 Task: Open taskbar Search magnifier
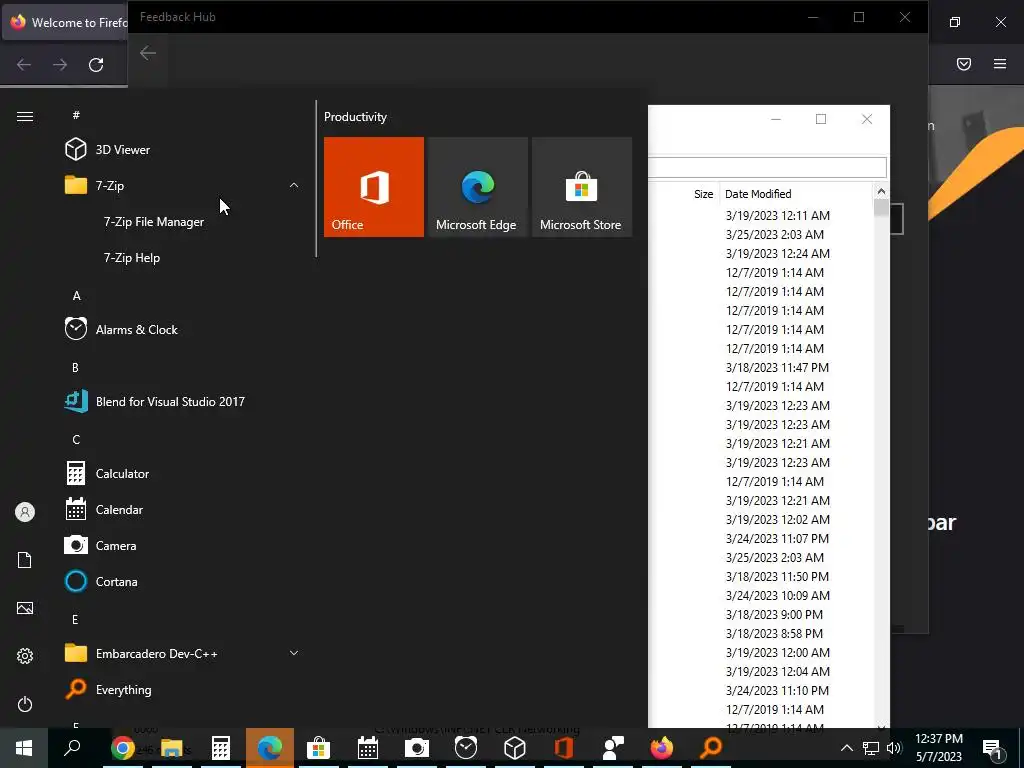click(x=72, y=747)
